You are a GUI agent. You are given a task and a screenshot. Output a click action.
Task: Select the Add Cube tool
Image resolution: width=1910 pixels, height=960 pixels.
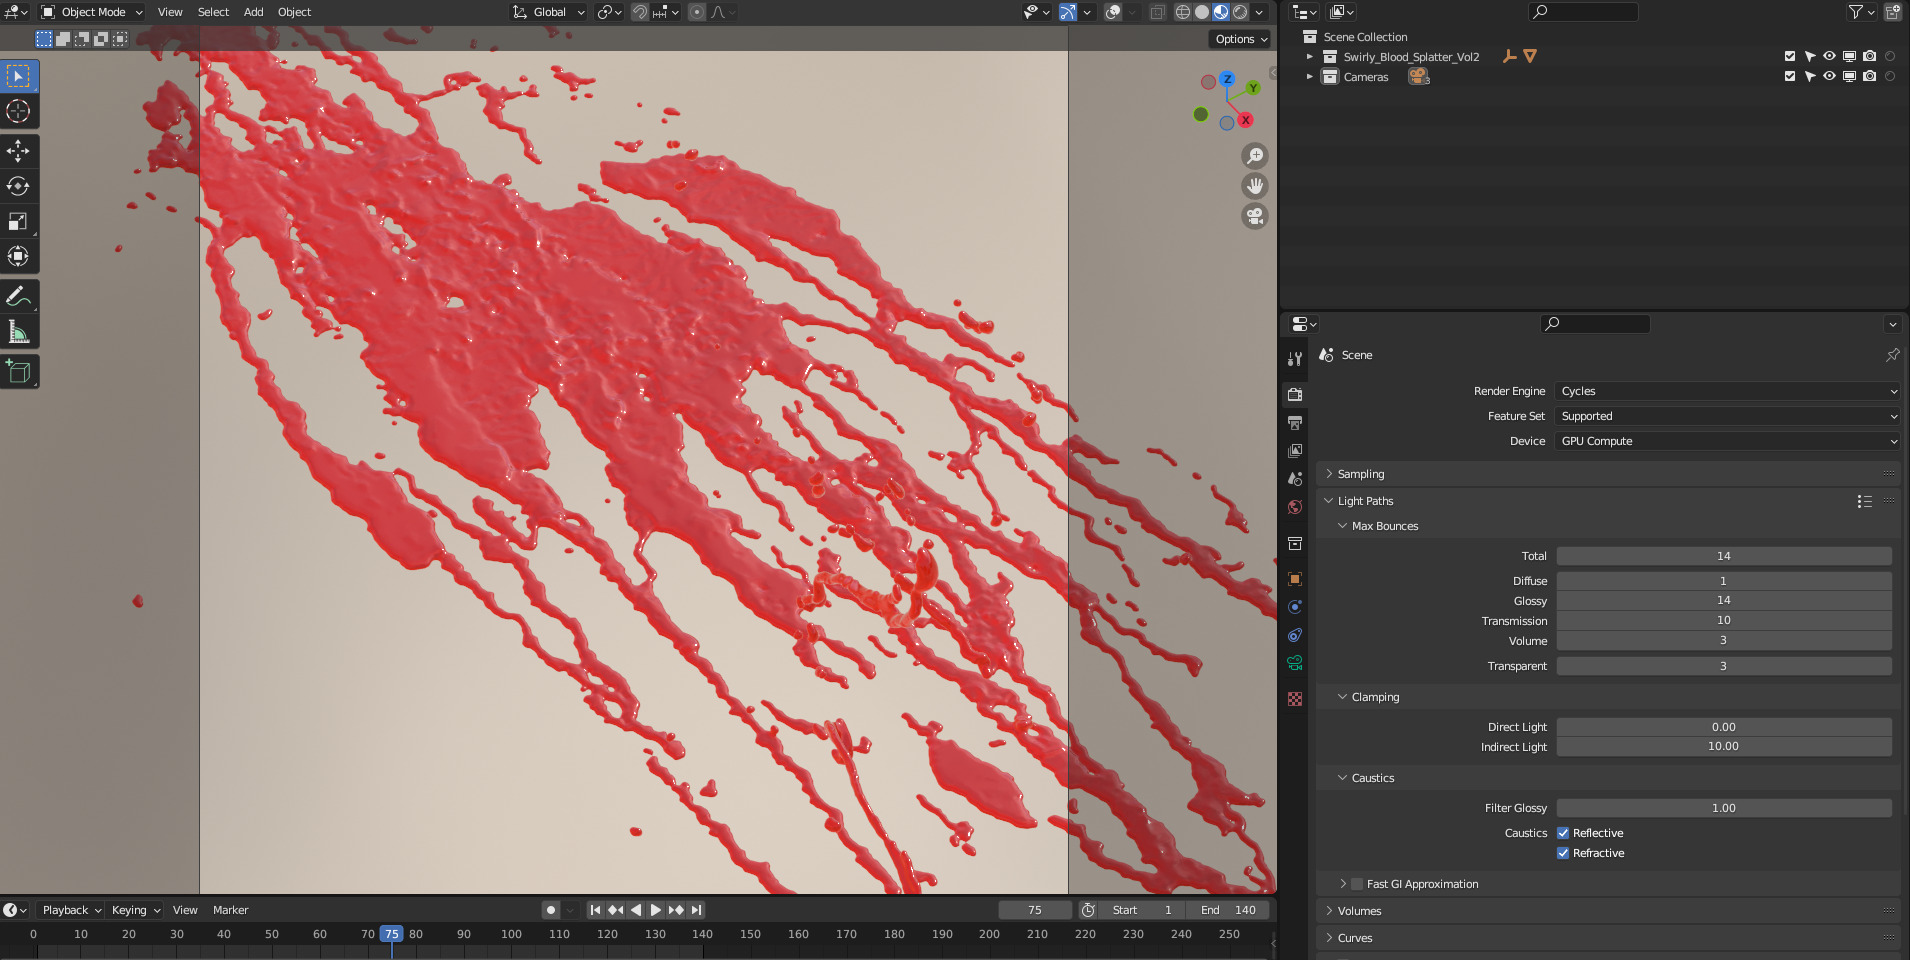pos(19,371)
